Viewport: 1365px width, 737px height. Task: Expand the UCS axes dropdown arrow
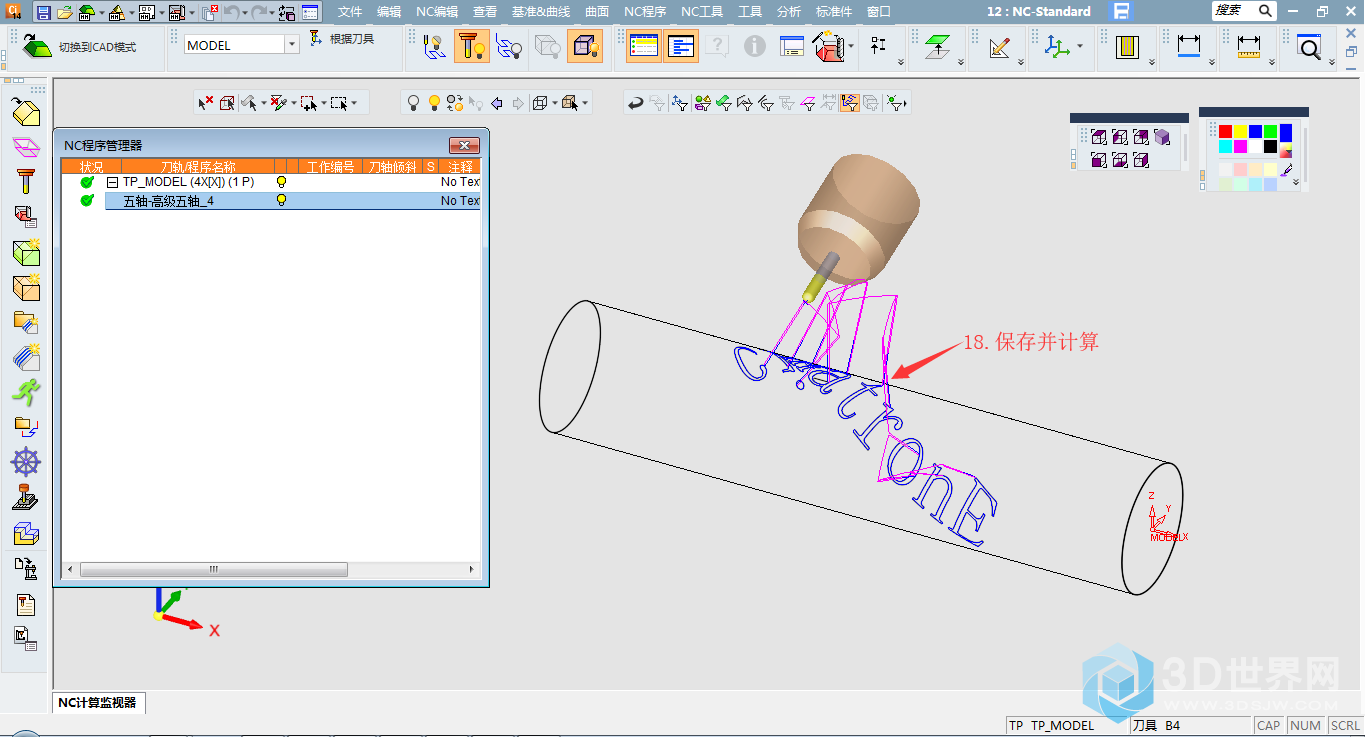coord(1080,46)
